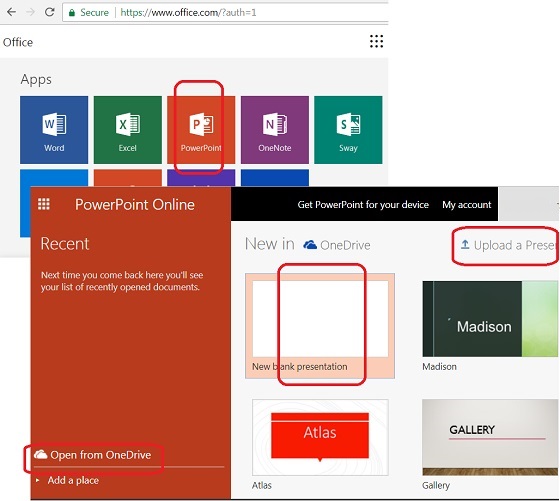This screenshot has width=560, height=501.
Task: Click the Atlas template caption
Action: pyautogui.click(x=262, y=485)
